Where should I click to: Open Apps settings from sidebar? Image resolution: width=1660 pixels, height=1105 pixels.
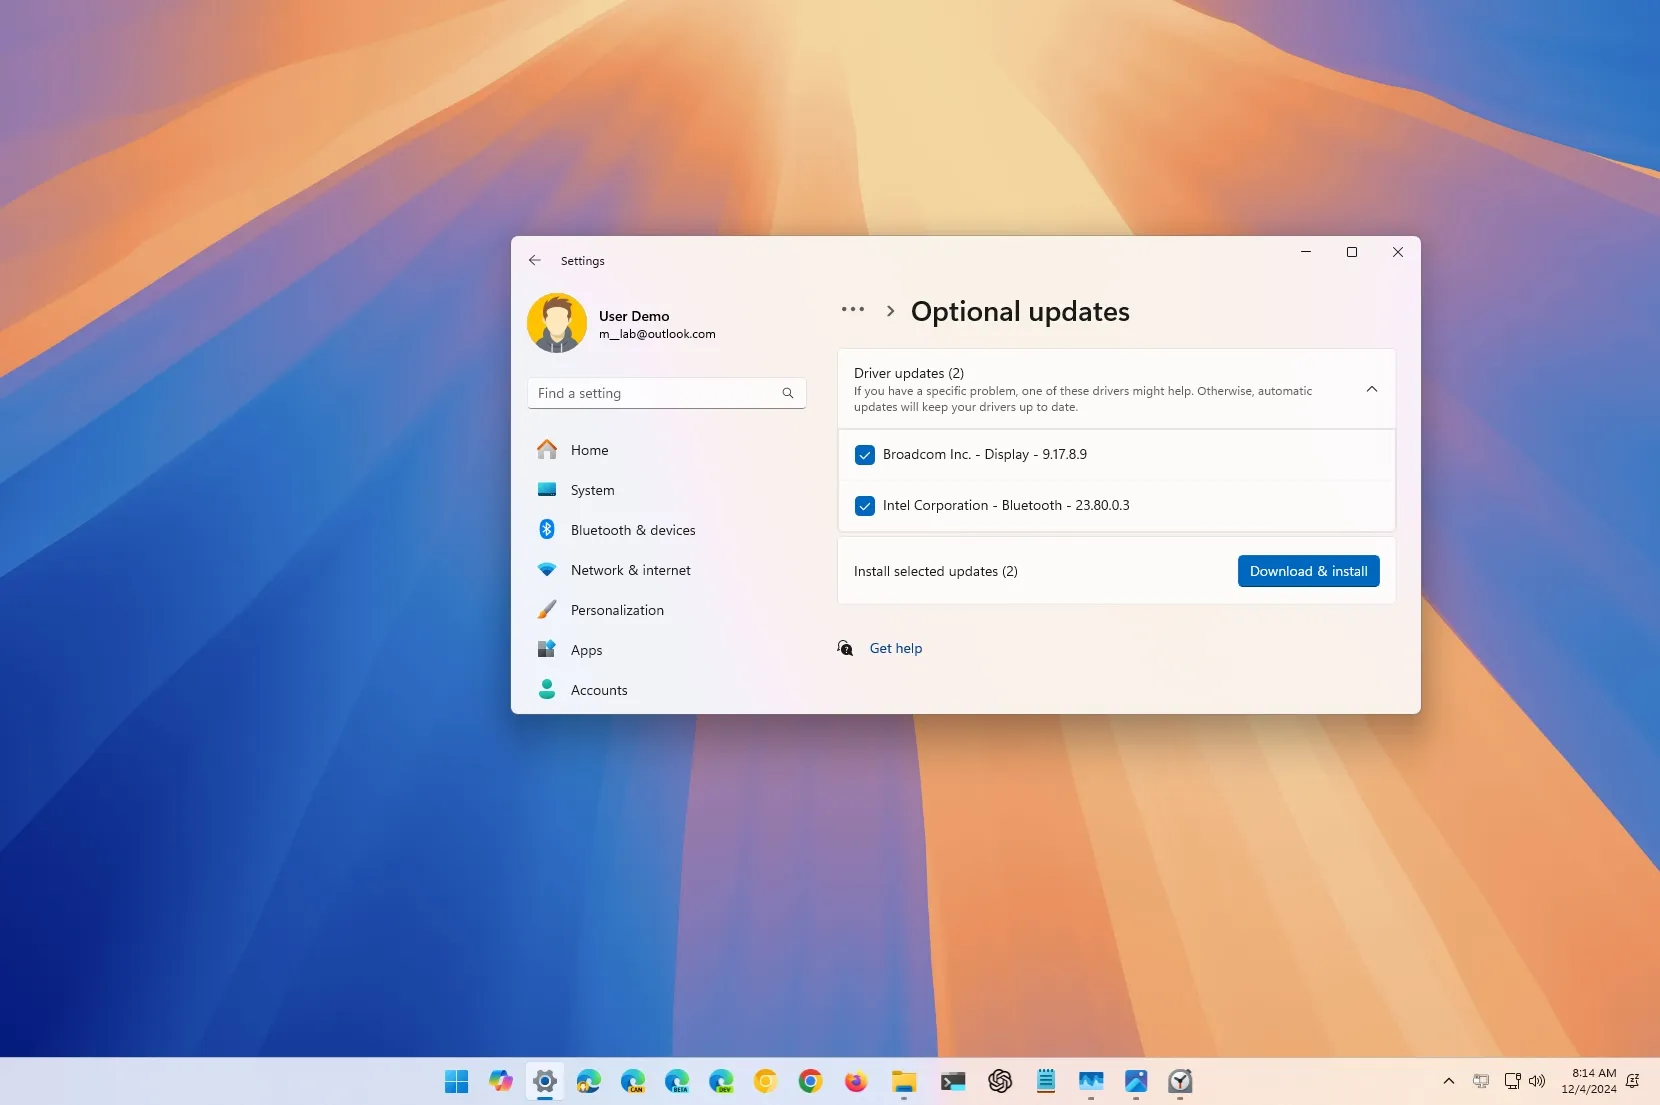pos(585,650)
